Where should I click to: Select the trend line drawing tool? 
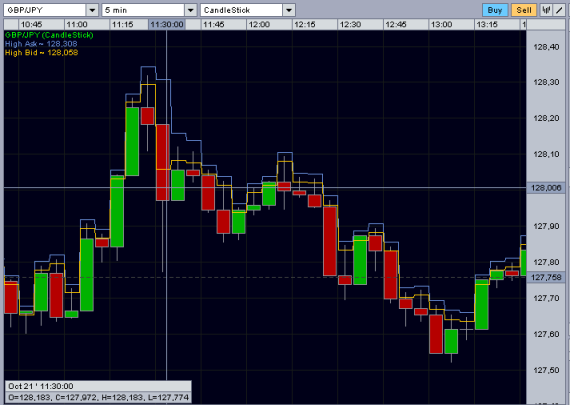[x=559, y=10]
